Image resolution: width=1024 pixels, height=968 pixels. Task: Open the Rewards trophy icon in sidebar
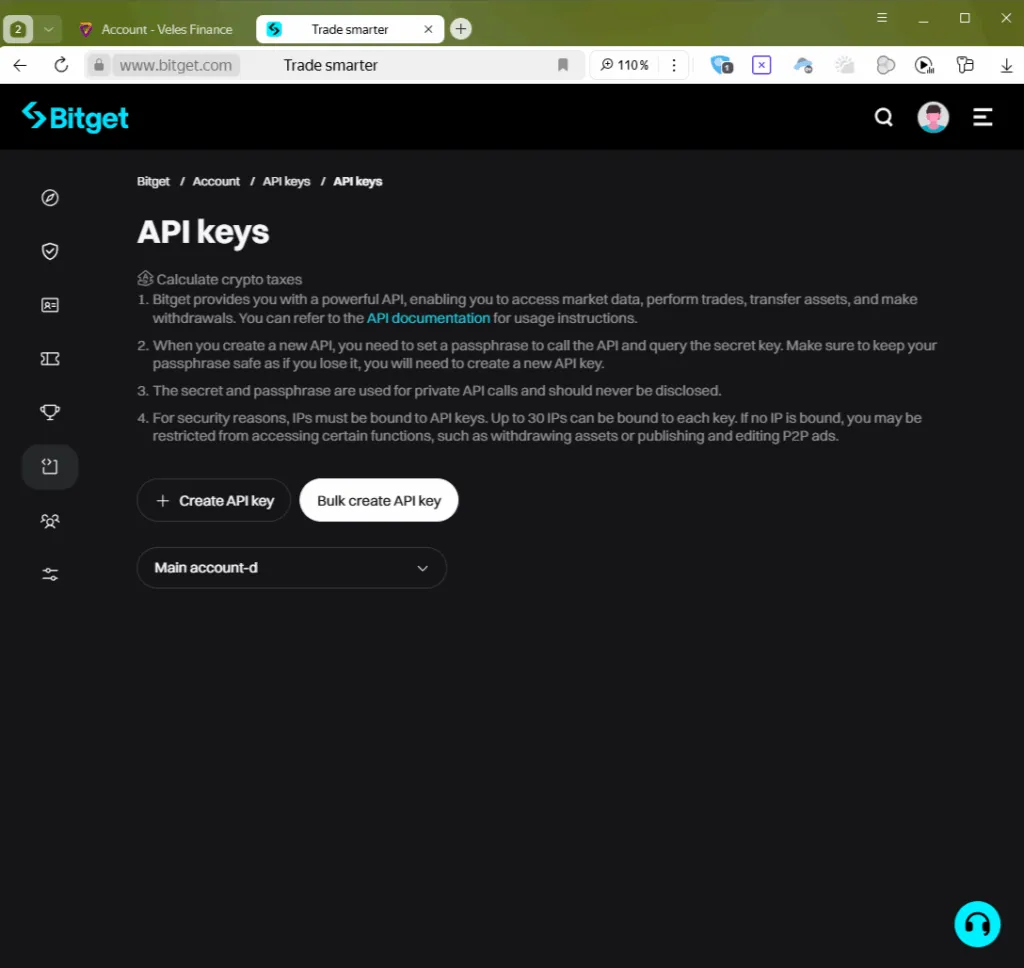[50, 412]
